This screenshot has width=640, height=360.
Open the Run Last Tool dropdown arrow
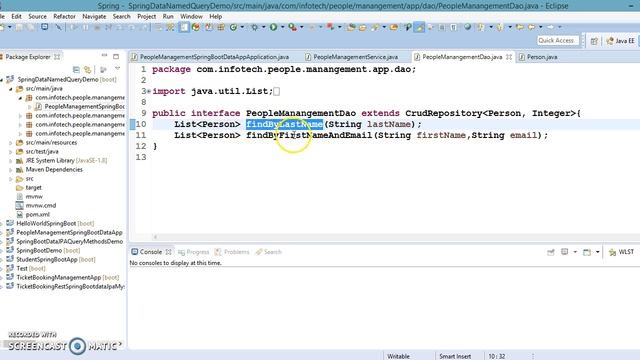pyautogui.click(x=302, y=27)
